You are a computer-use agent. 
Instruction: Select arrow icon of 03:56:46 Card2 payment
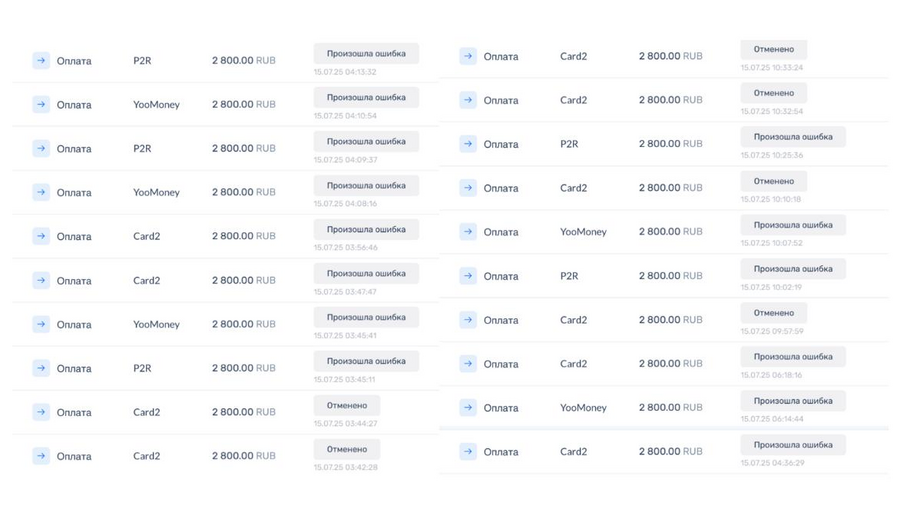pos(41,236)
